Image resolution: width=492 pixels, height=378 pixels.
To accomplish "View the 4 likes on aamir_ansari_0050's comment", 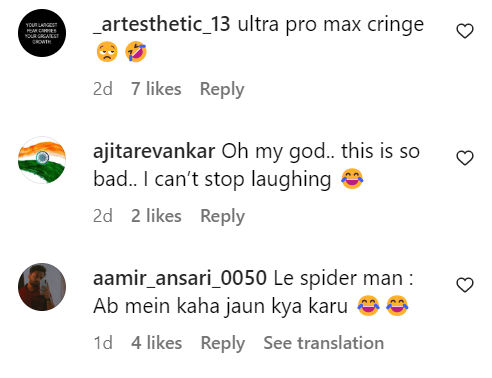I will coord(157,343).
